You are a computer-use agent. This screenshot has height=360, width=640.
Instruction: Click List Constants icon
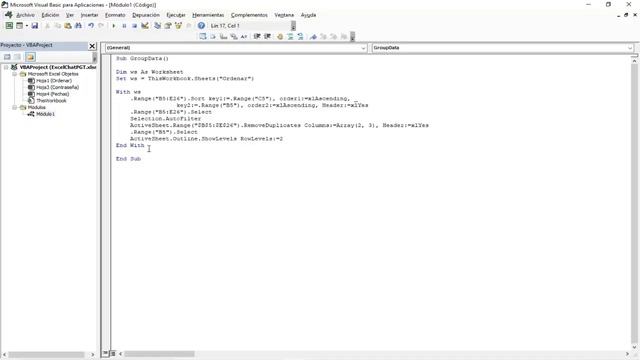tap(213, 36)
